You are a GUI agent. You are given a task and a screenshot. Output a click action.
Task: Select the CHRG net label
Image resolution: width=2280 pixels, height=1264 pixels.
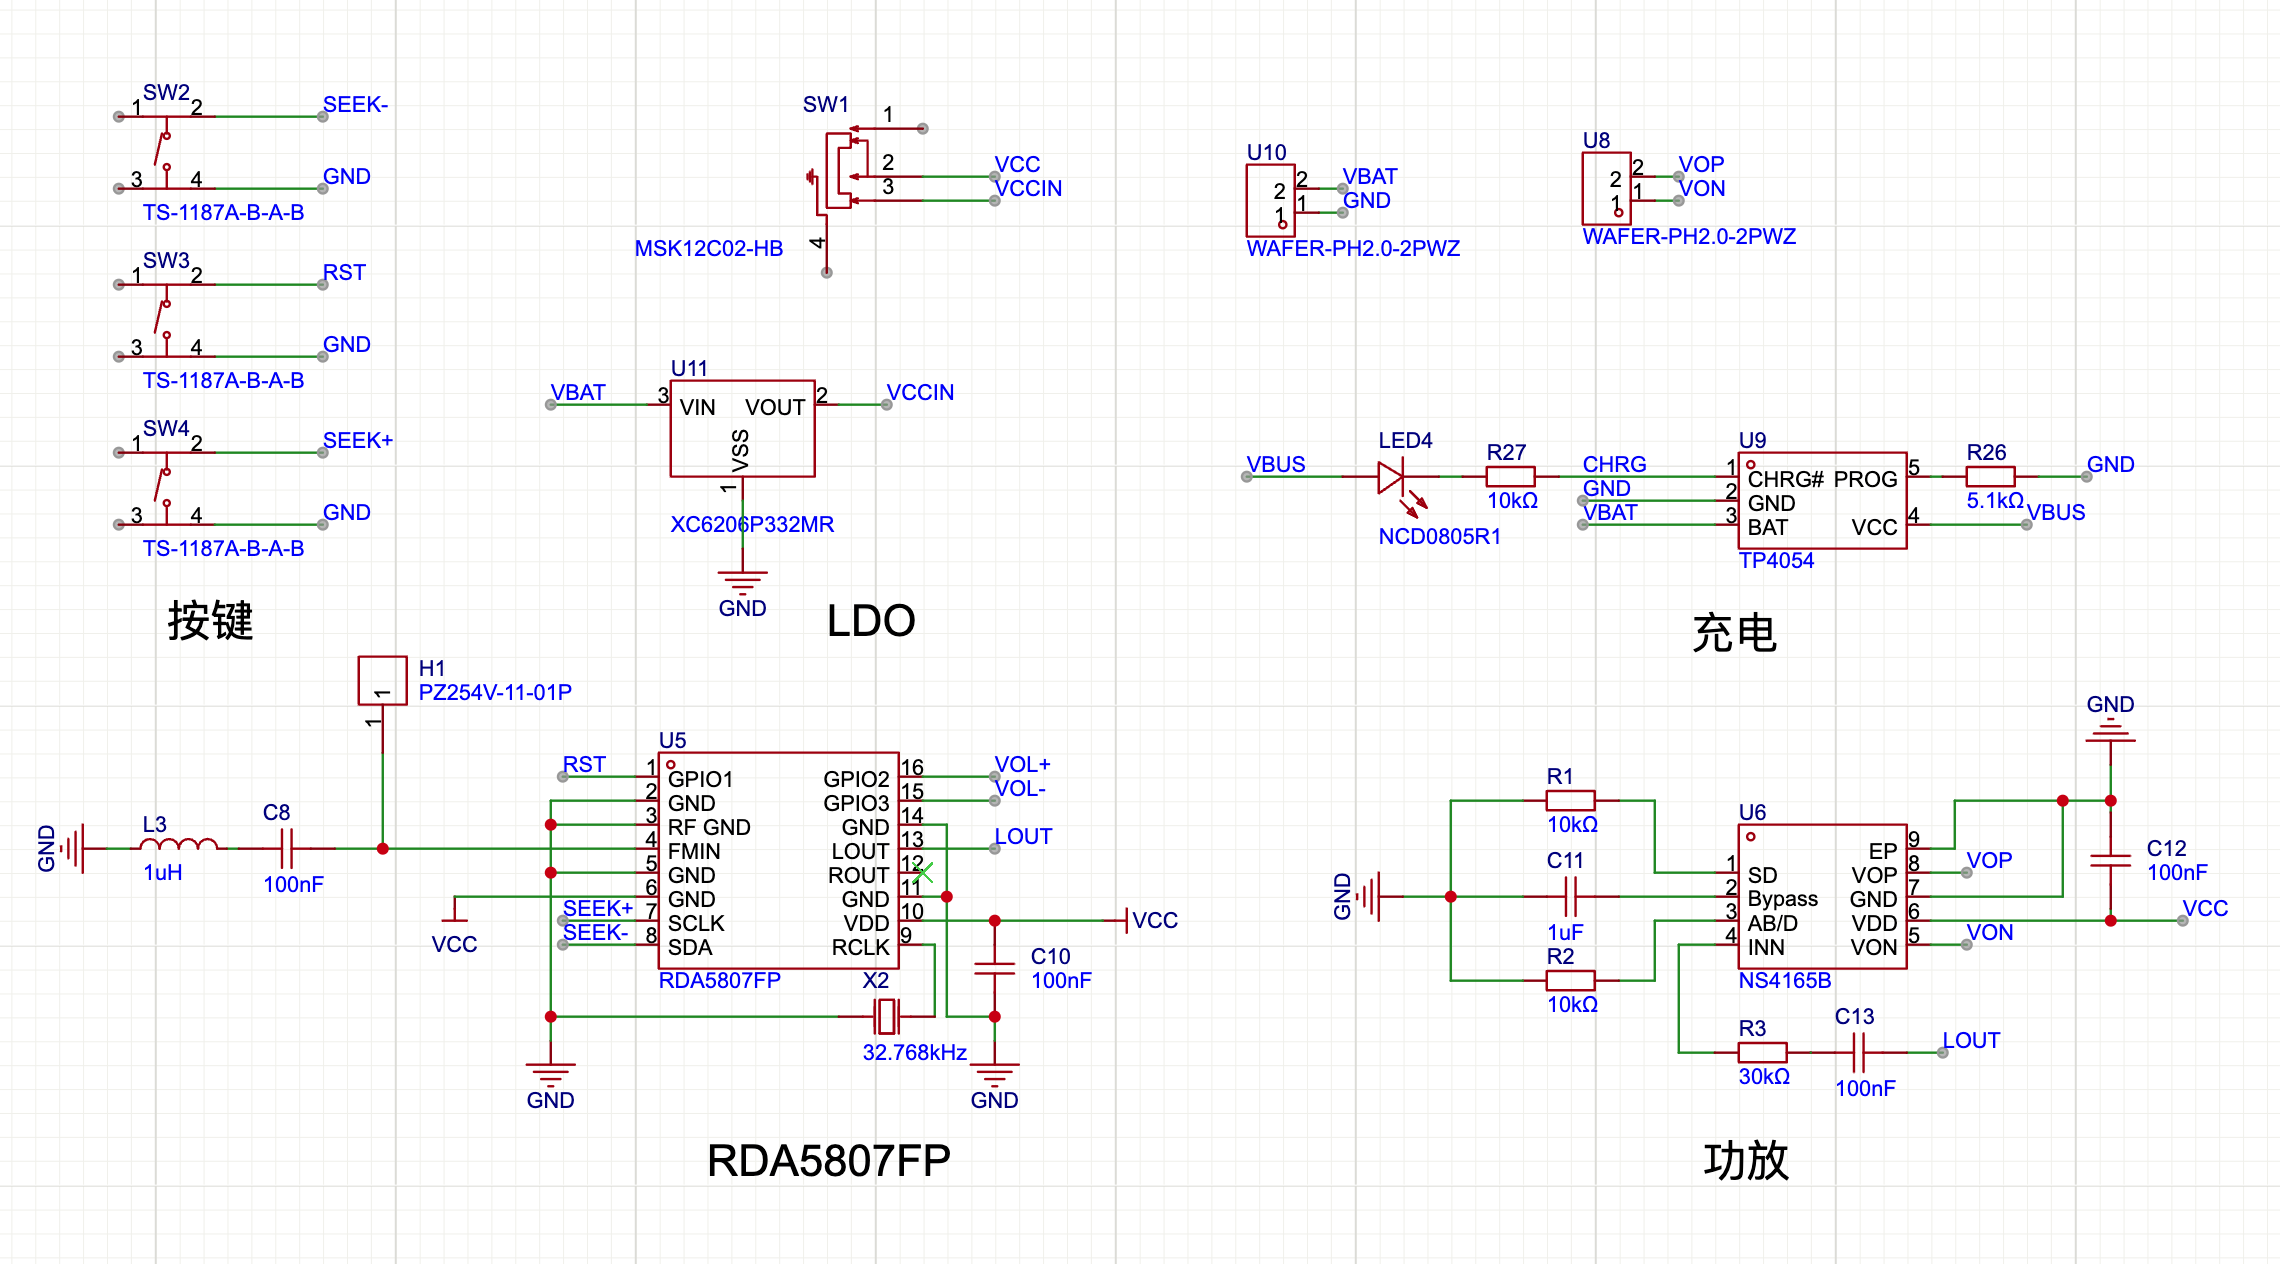[1614, 464]
